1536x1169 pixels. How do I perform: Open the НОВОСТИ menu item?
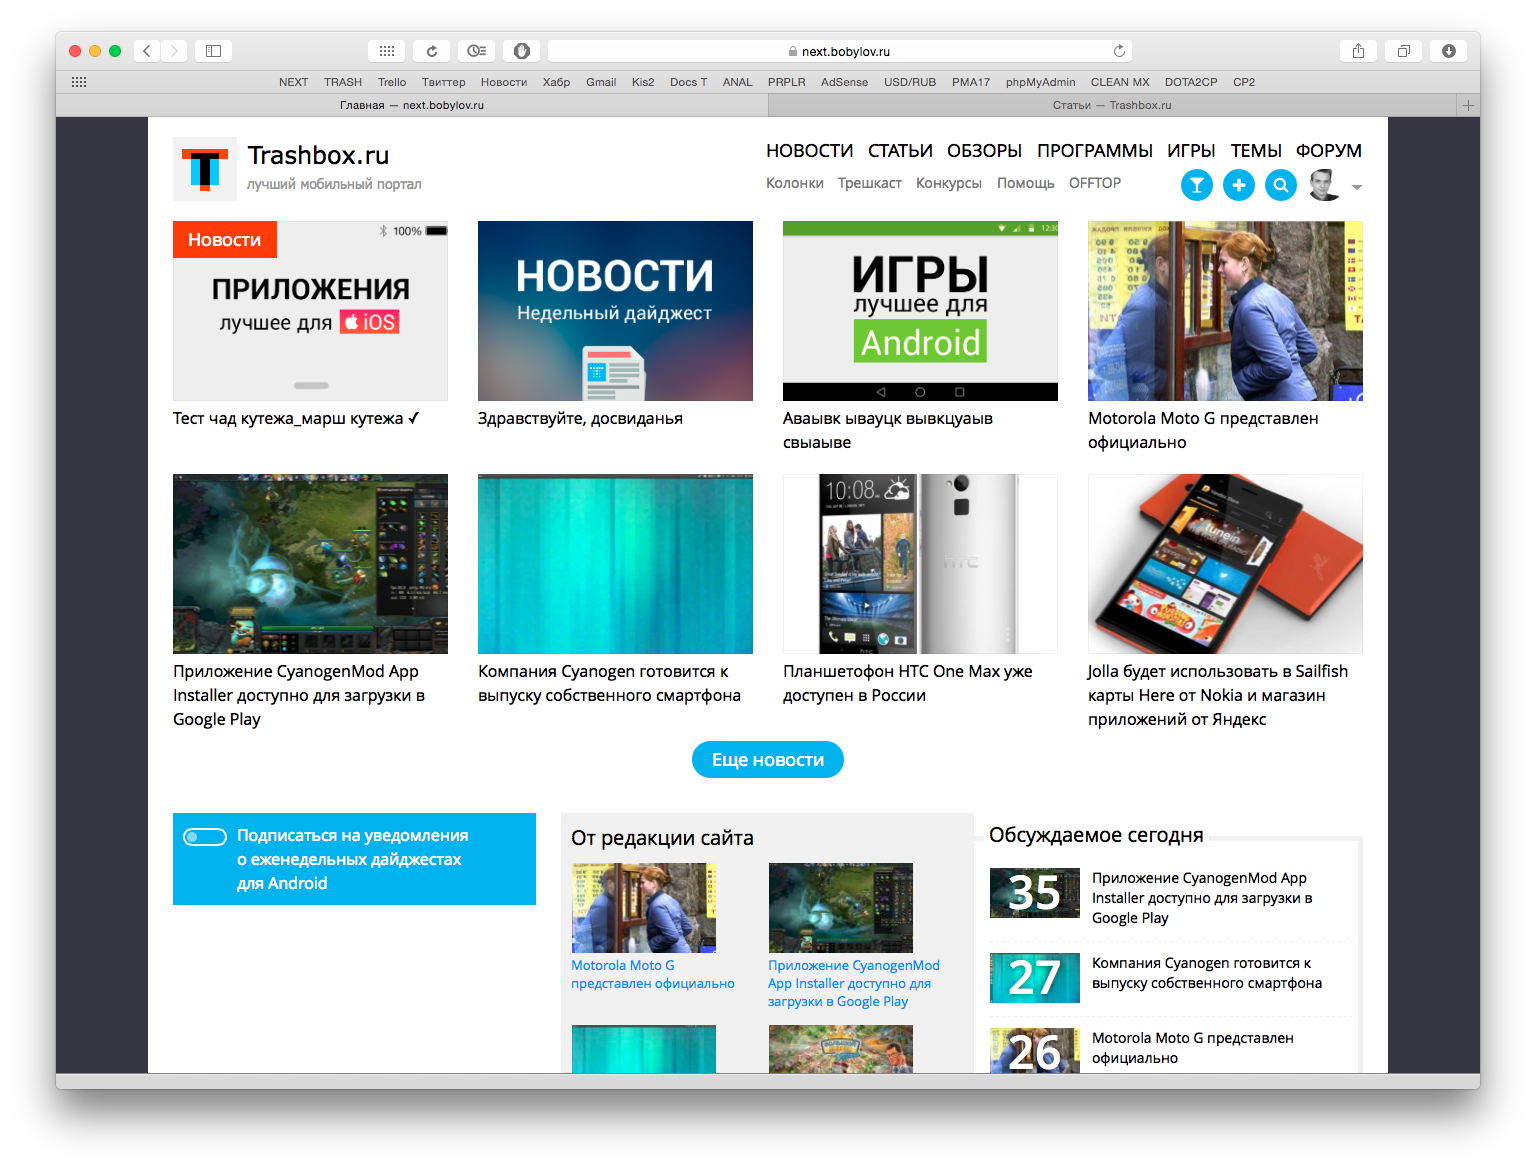810,151
